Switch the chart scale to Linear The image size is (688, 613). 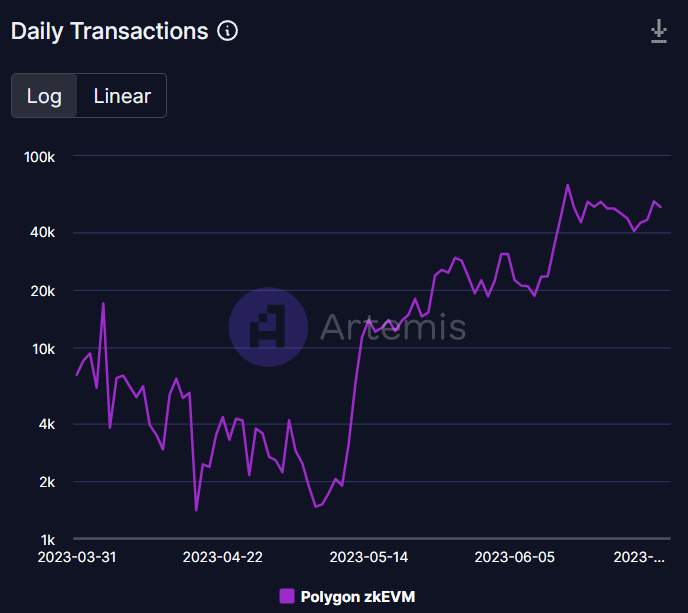[x=122, y=96]
